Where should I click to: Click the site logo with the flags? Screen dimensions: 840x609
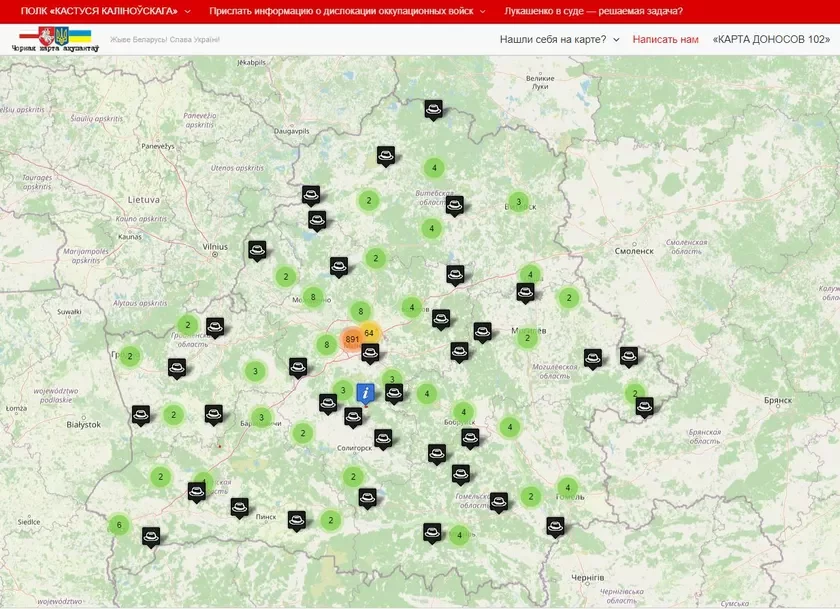pos(55,39)
